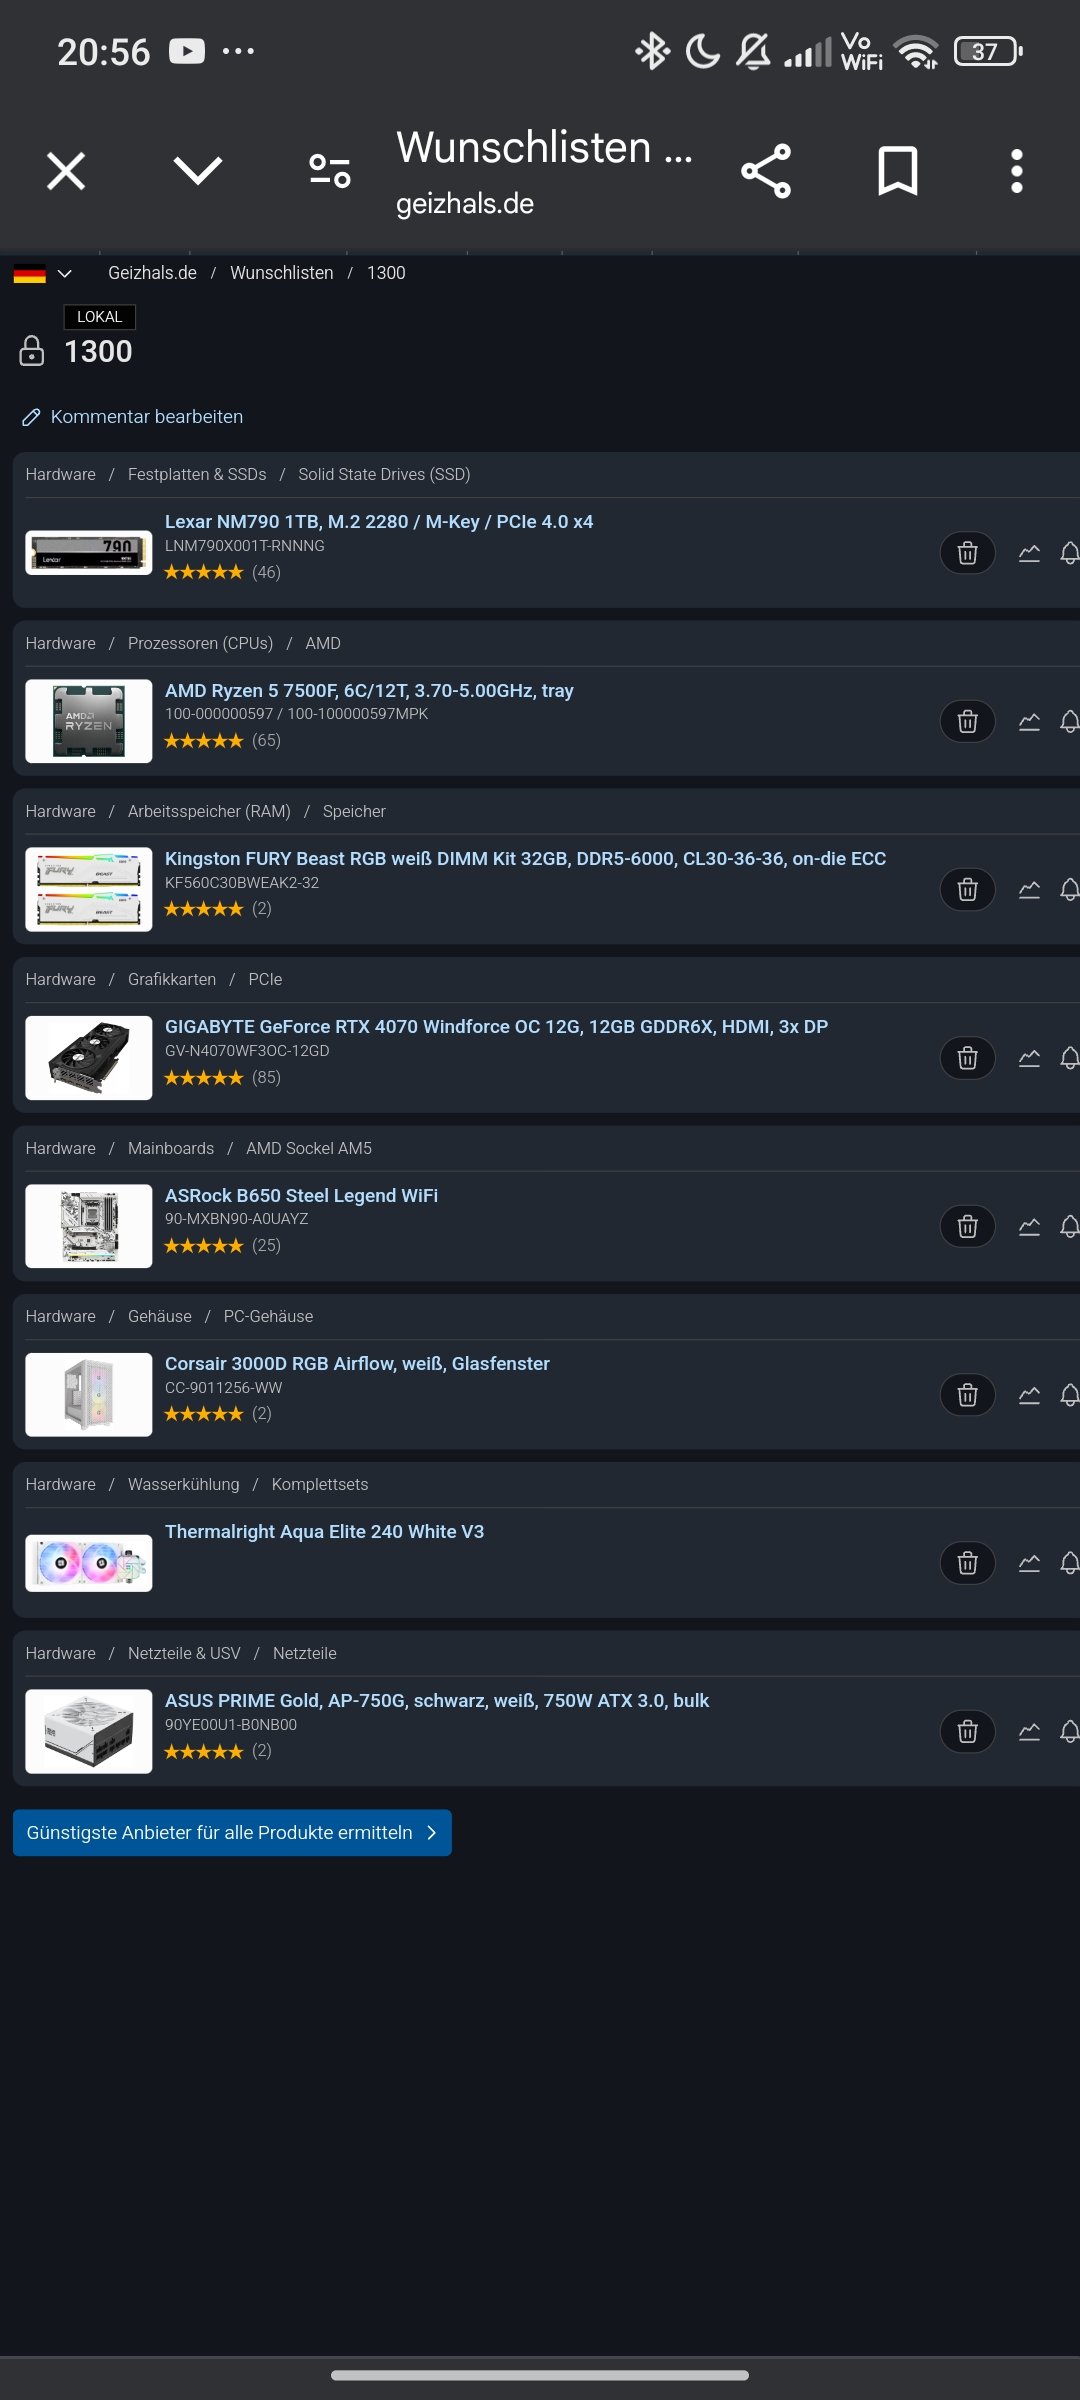The height and width of the screenshot is (2400, 1080).
Task: Delete Lexar NM790 SSD from wishlist
Action: coord(967,553)
